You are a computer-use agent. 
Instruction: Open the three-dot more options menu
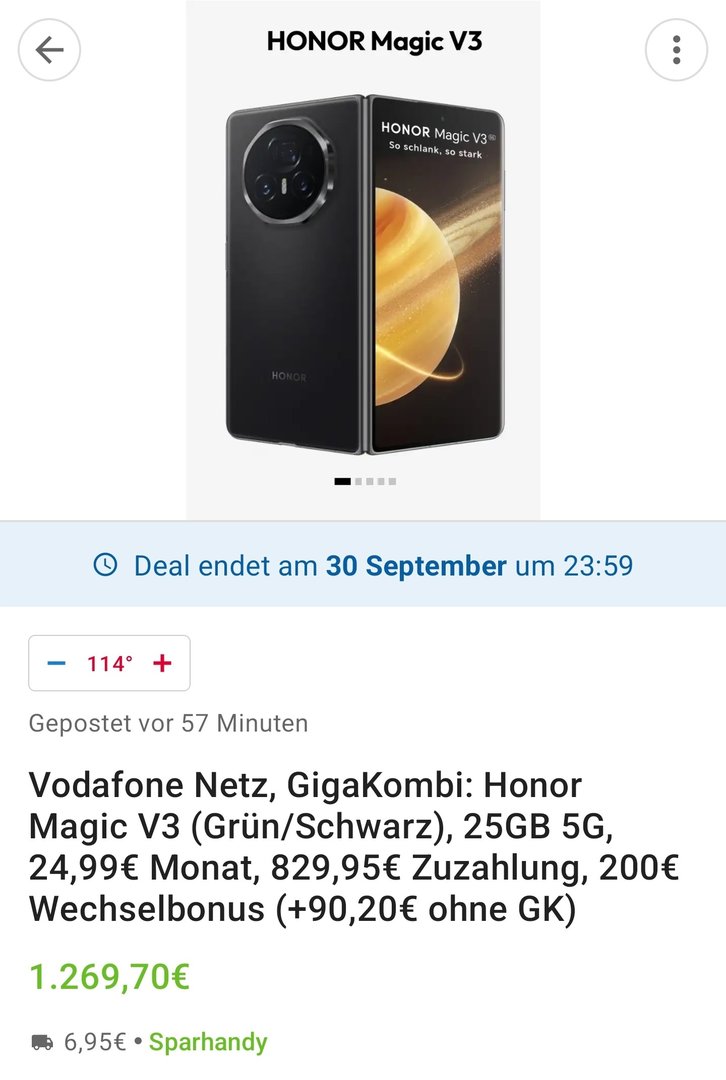coord(676,50)
